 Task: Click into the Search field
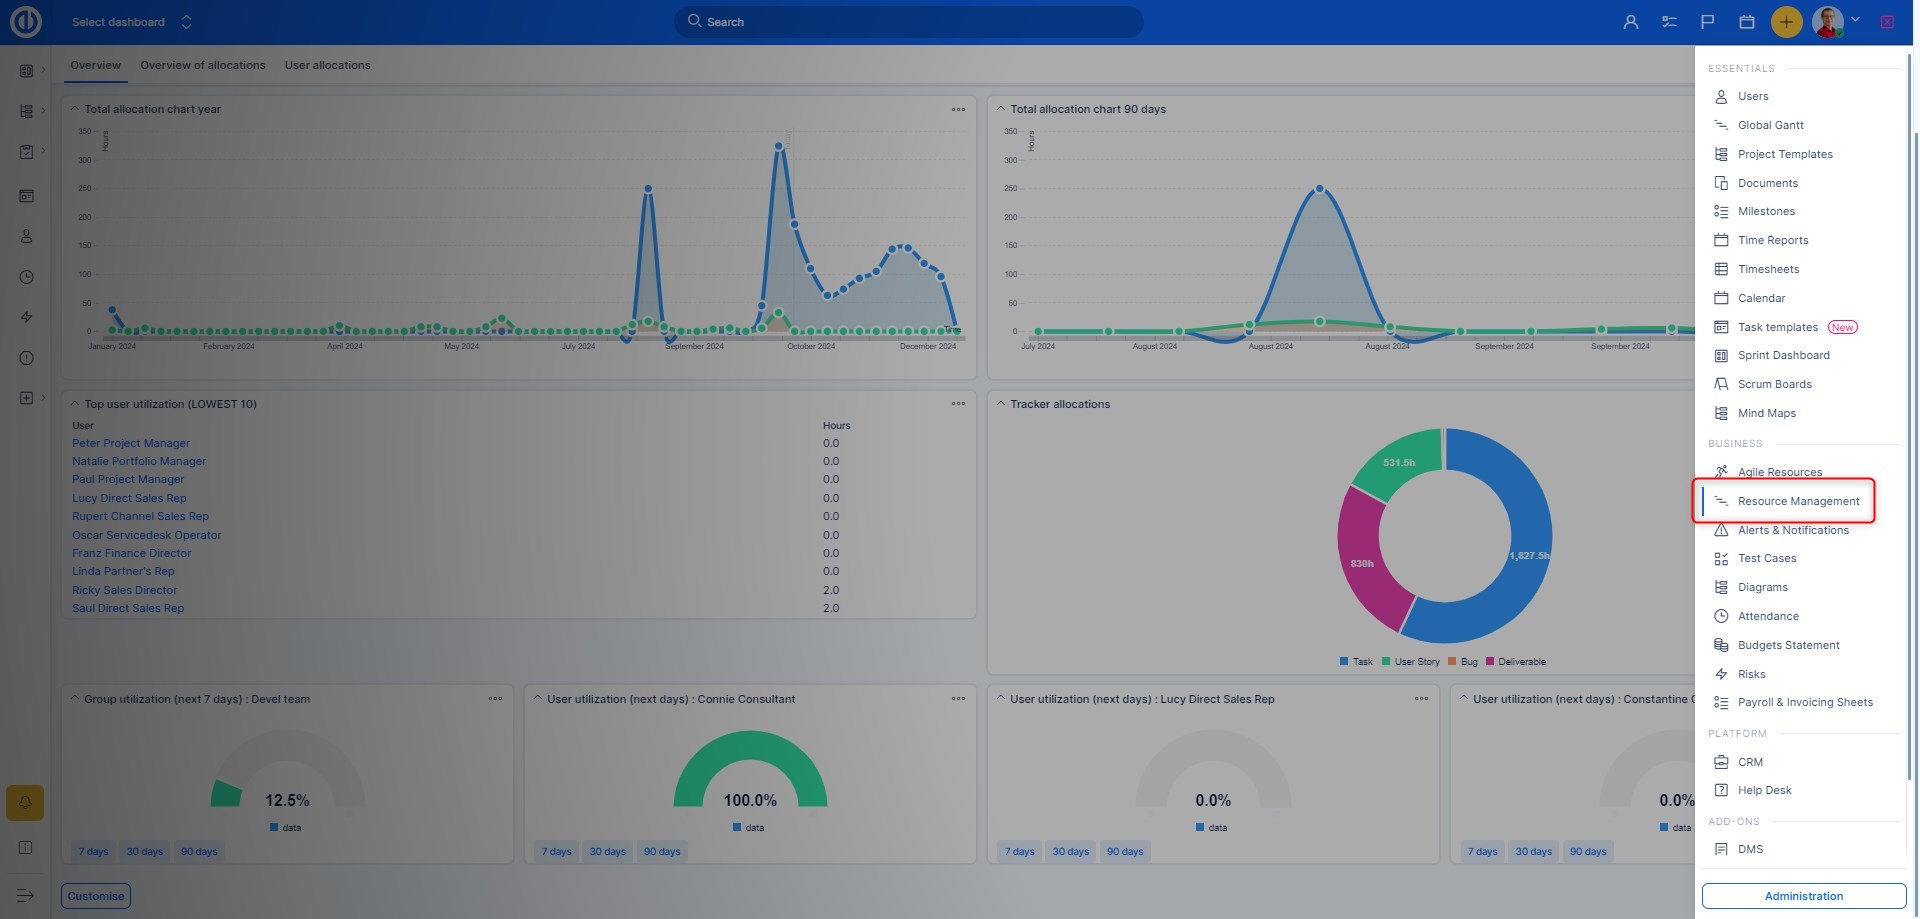[908, 22]
